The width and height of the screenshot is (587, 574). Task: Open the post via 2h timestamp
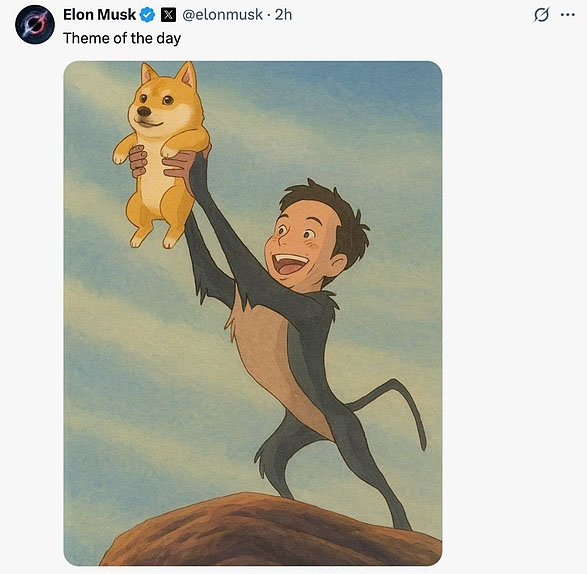pos(283,15)
